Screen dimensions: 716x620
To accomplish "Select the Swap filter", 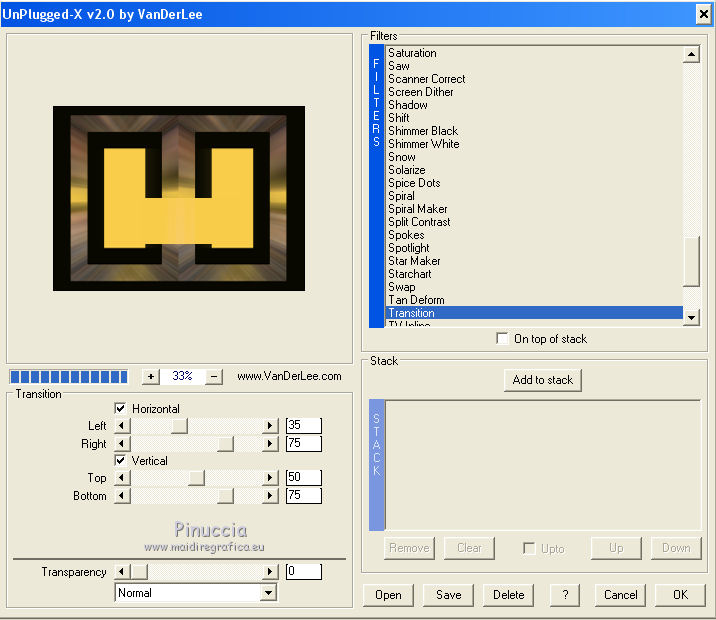I will coord(402,287).
